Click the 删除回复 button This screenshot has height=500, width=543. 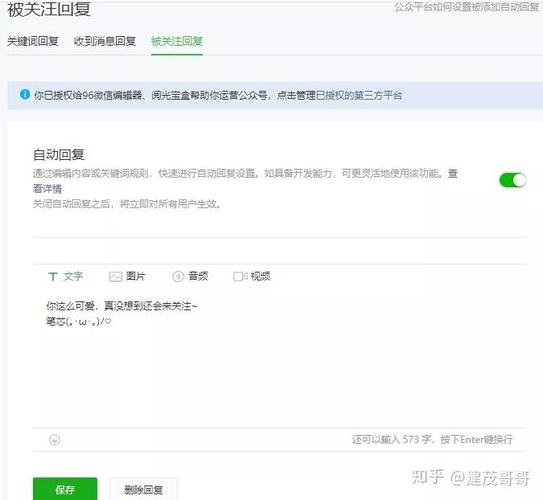pyautogui.click(x=143, y=489)
